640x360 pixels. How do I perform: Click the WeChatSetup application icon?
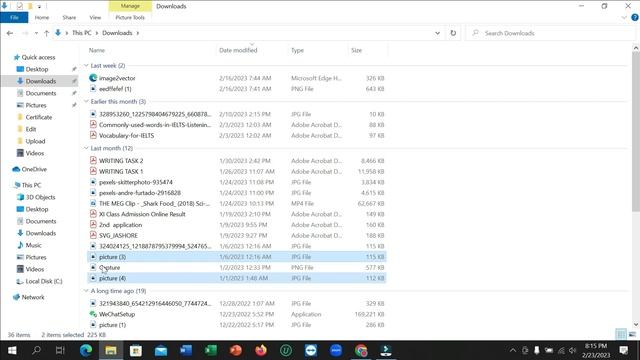point(93,314)
